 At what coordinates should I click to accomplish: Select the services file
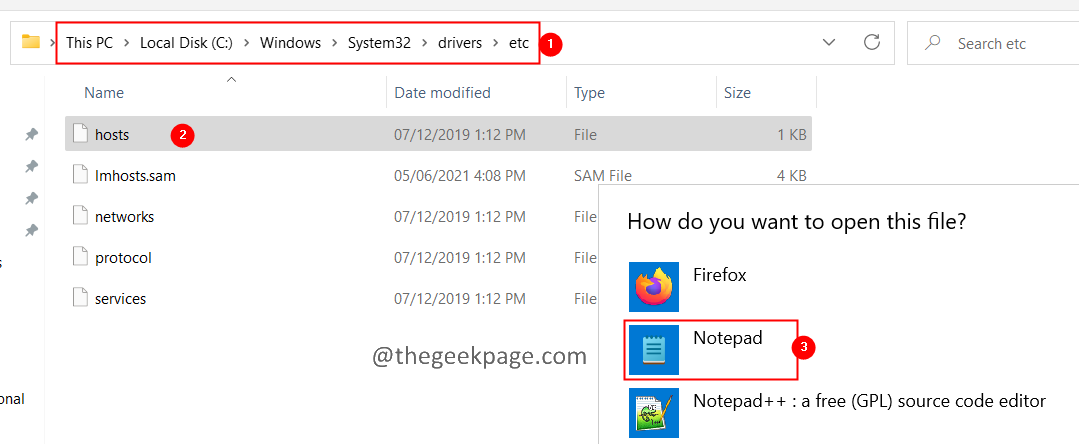(x=120, y=299)
